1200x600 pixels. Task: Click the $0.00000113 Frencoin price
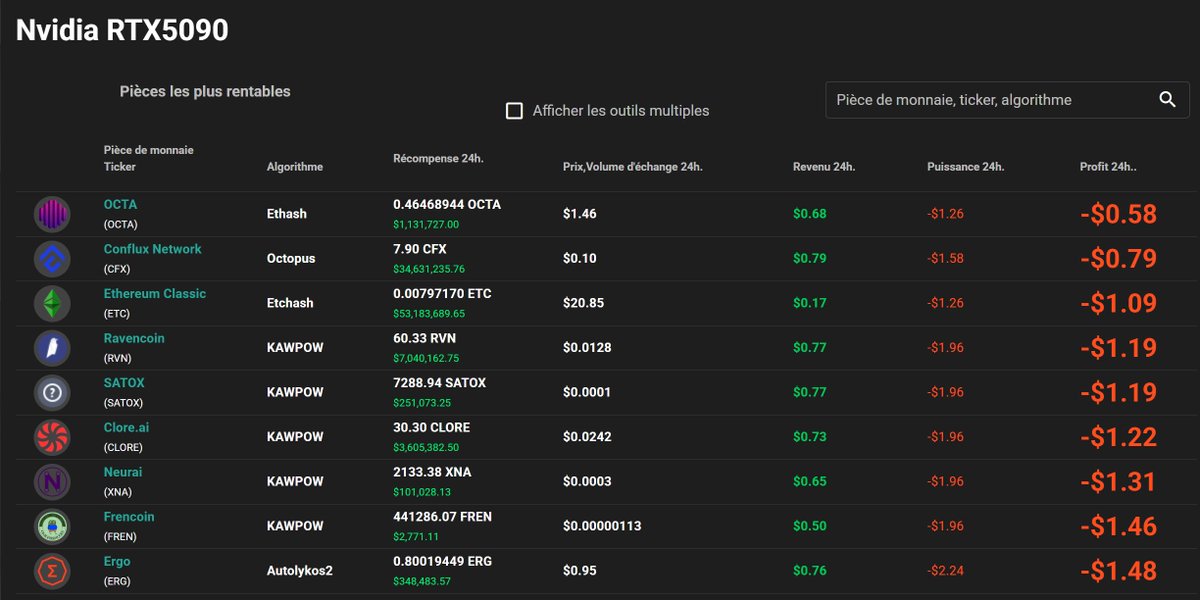click(602, 526)
